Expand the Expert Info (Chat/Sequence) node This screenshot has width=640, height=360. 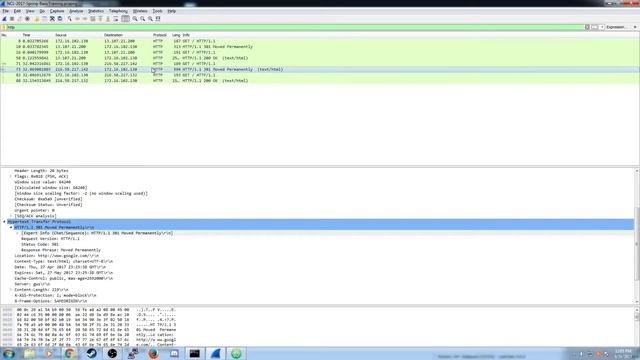(18, 233)
